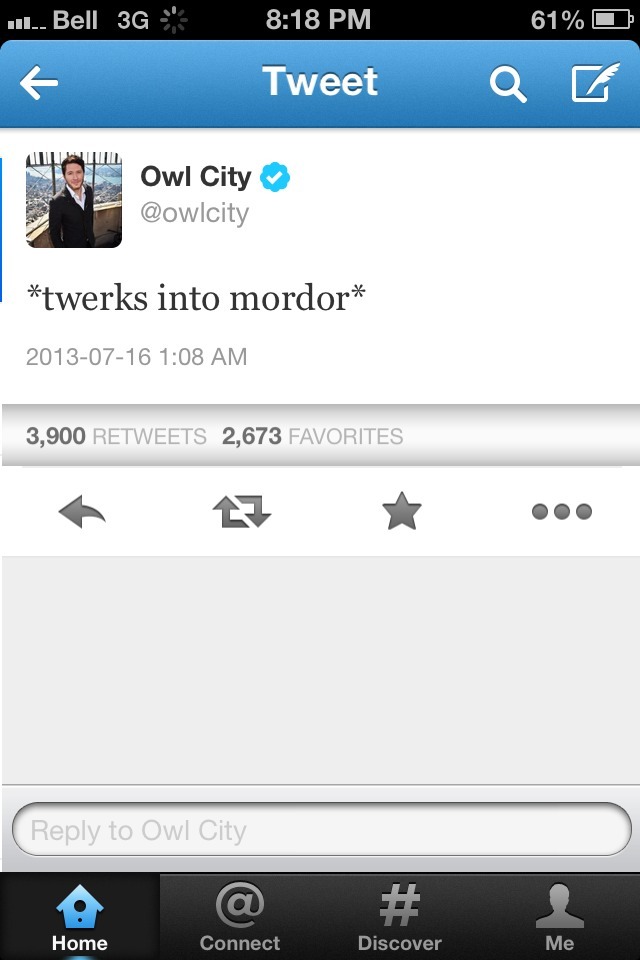Go to the Me tab
640x960 pixels.
click(560, 917)
